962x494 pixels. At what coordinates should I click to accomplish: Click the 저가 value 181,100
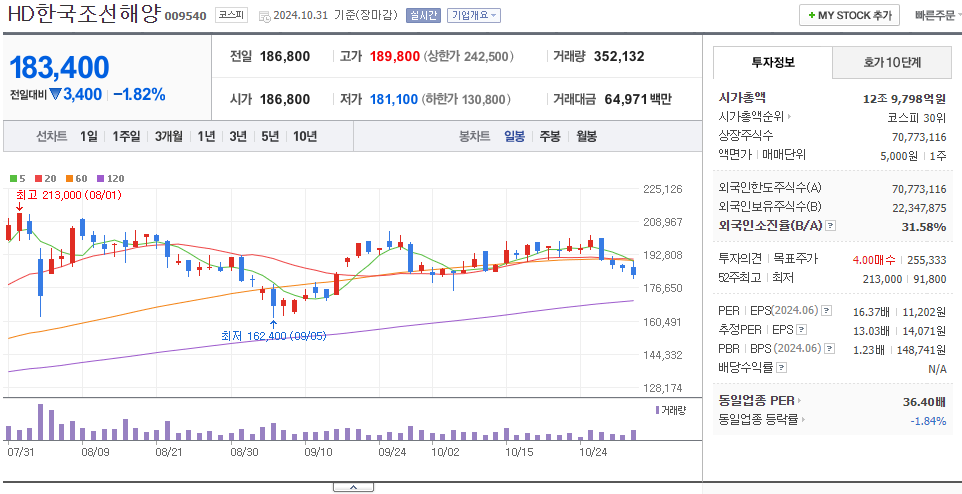pyautogui.click(x=394, y=99)
